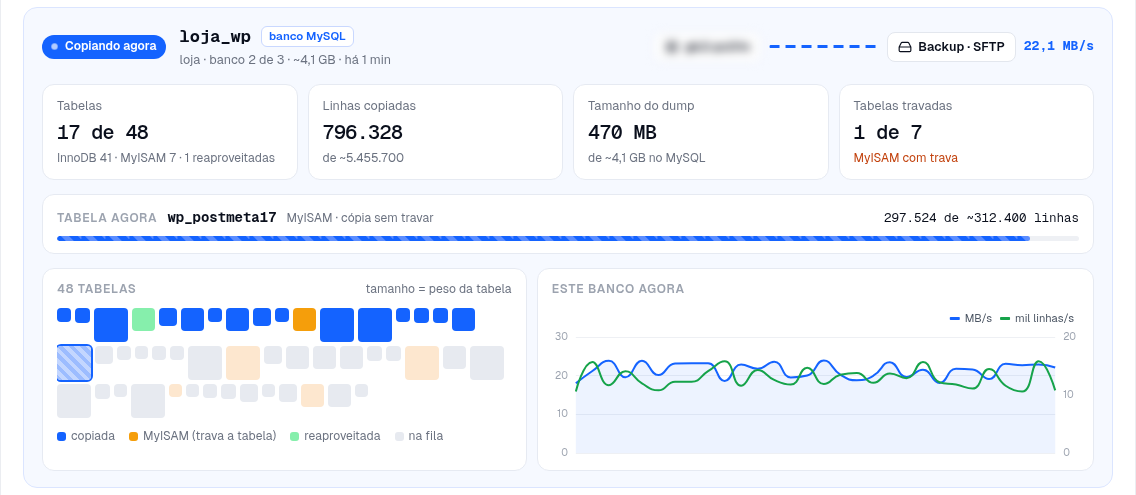The height and width of the screenshot is (495, 1136).
Task: Click the 30 label on the chart's left axis
Action: 561,337
